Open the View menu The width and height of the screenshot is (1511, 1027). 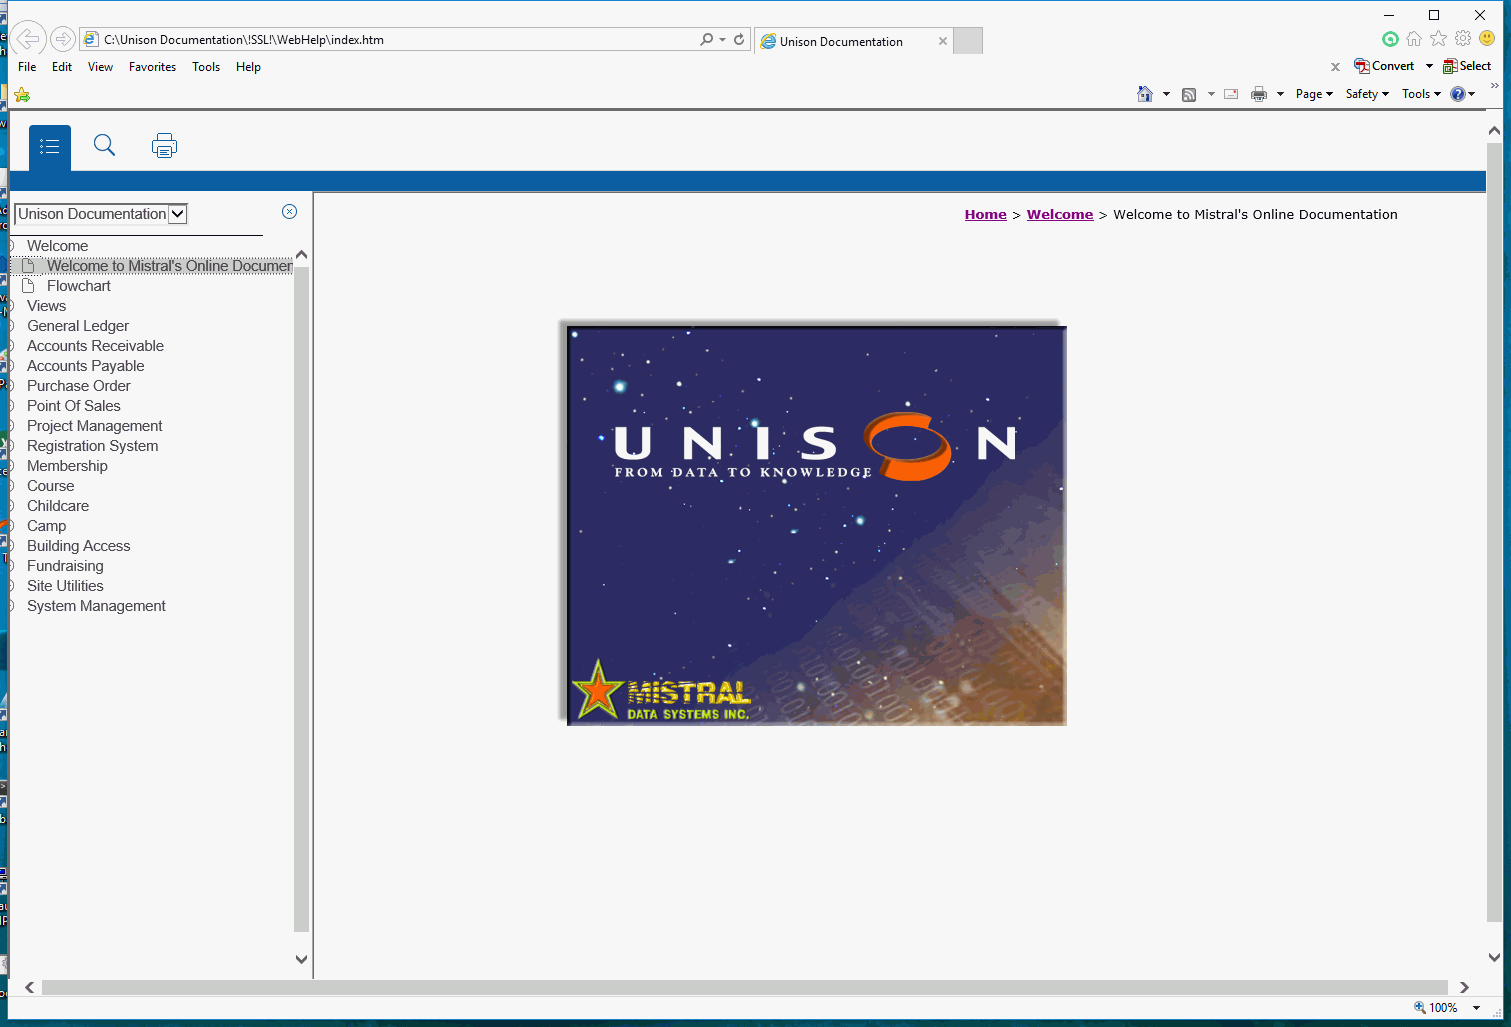(100, 67)
